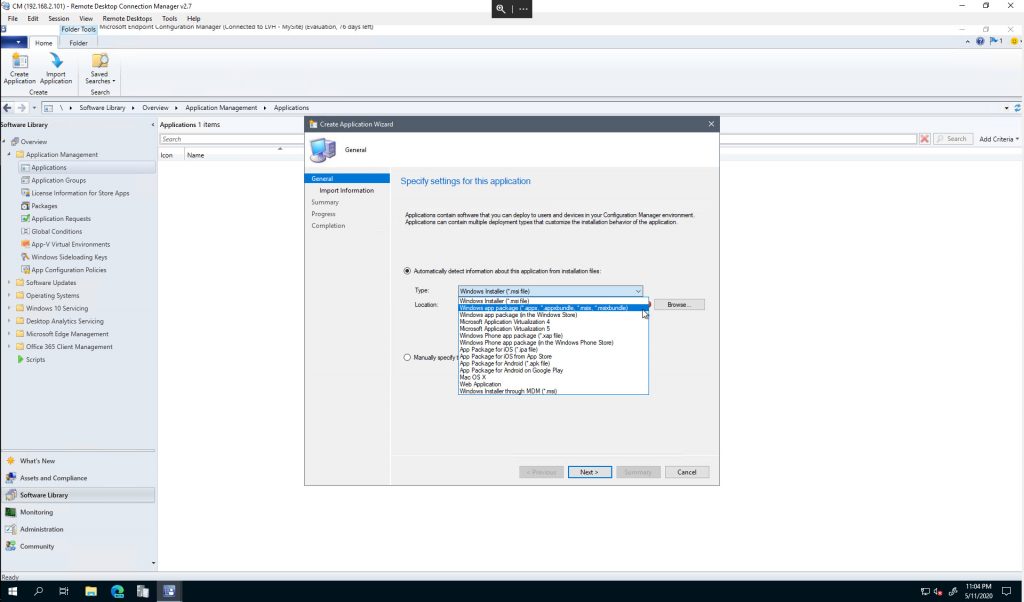Click the taskbar search magnifier icon

pyautogui.click(x=39, y=592)
